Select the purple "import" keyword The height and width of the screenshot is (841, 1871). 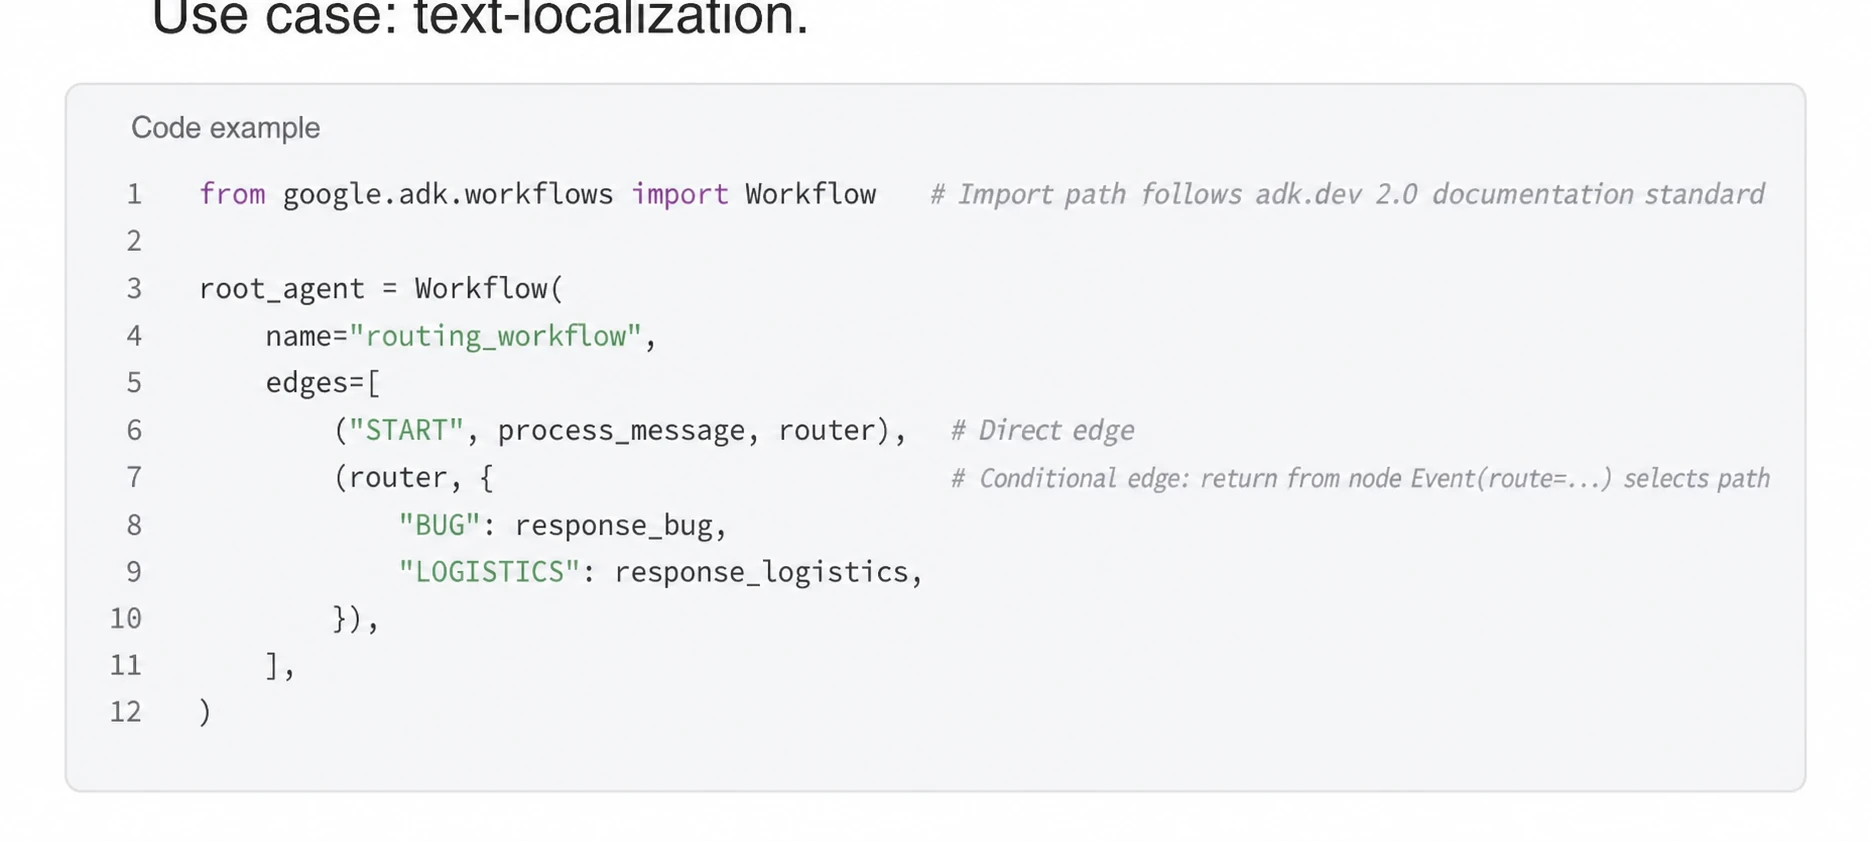point(679,194)
